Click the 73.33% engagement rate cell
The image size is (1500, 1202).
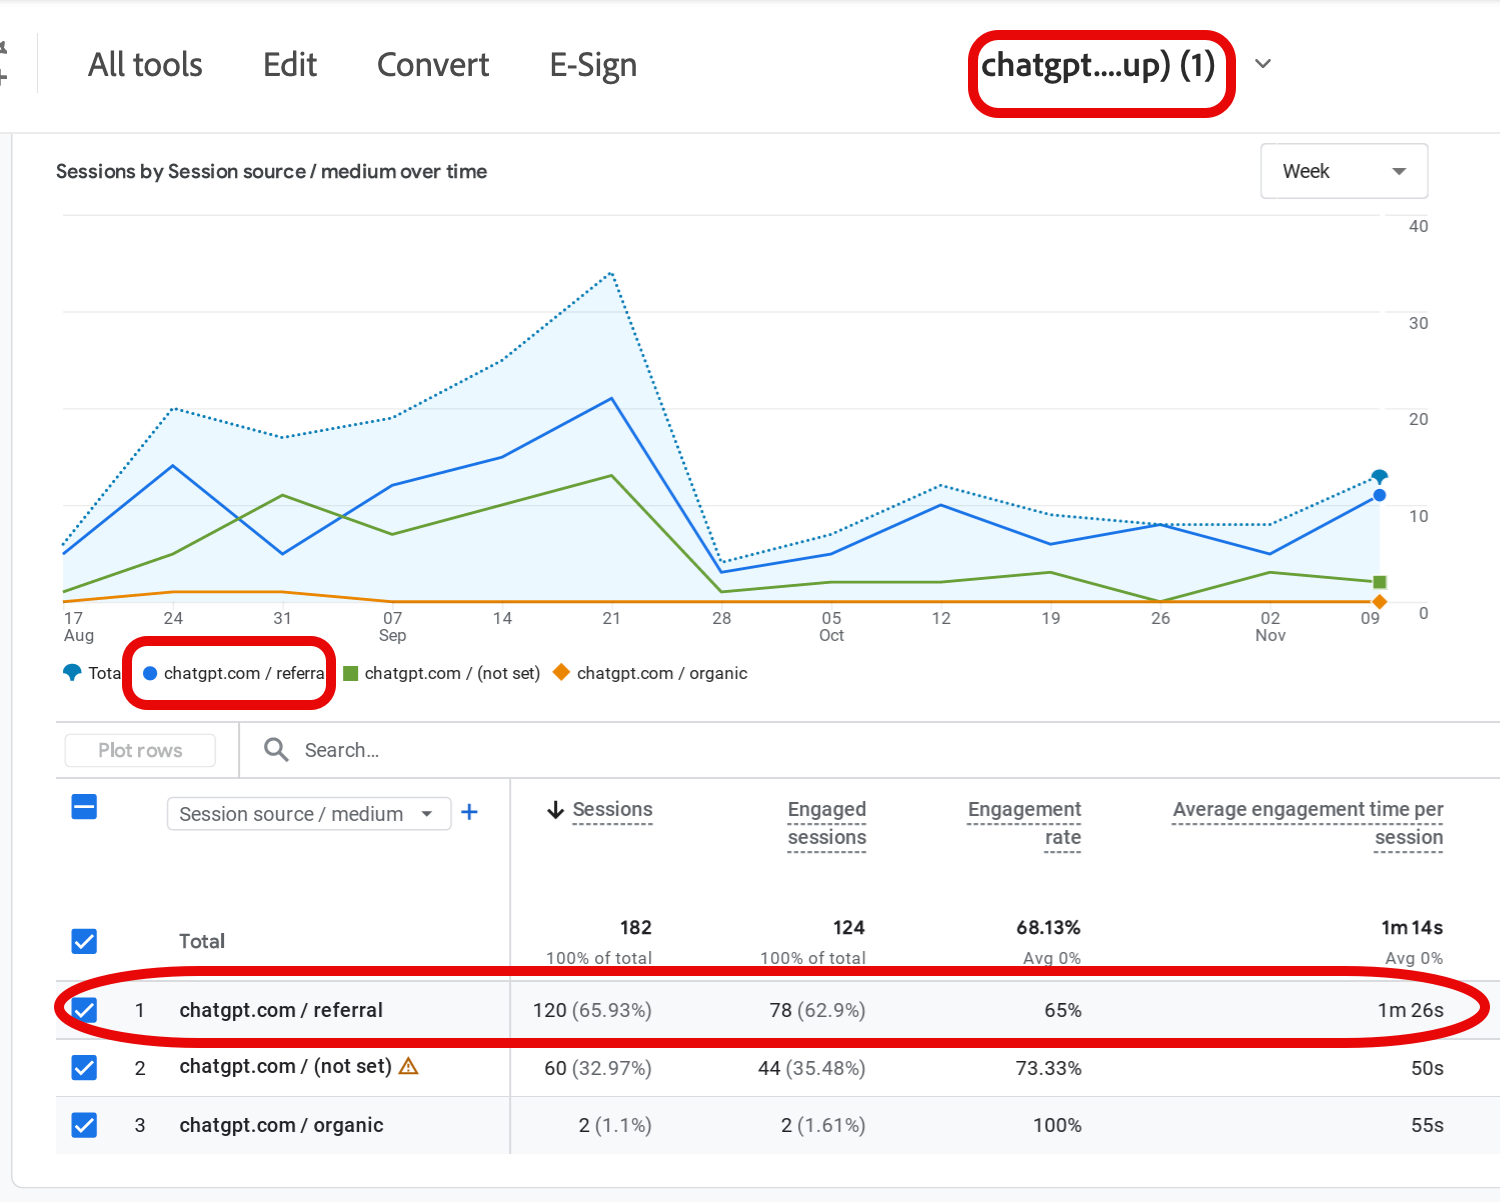1048,1068
